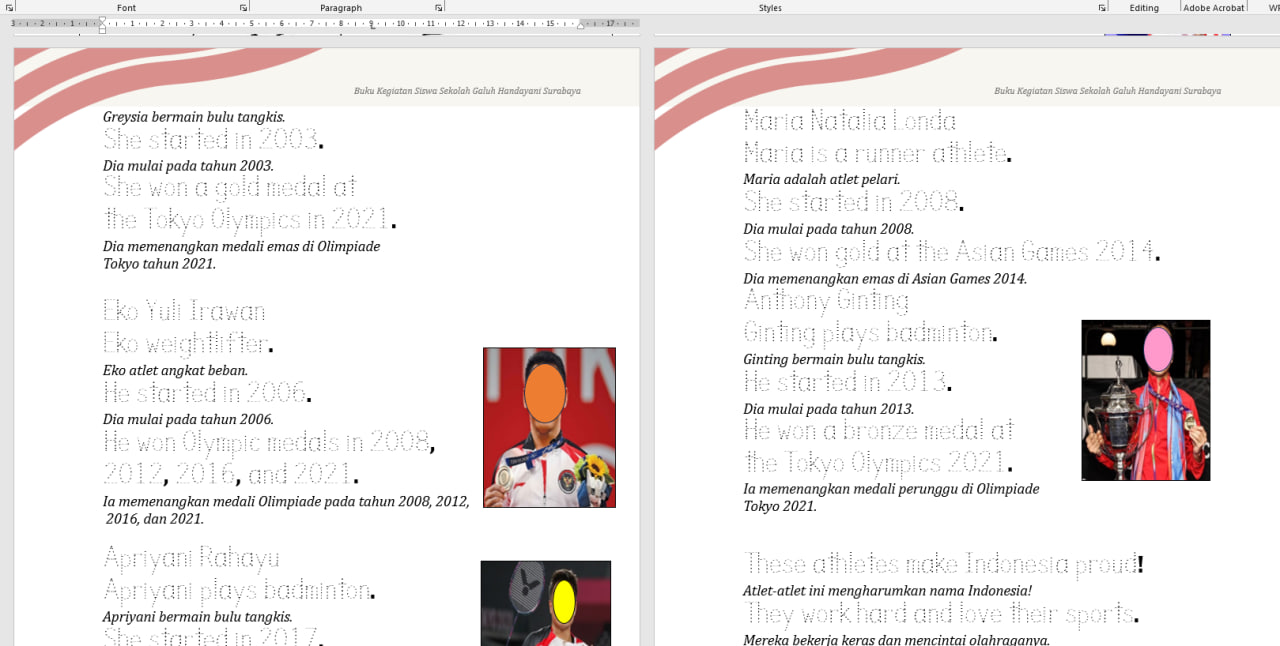Select the weightlifter photo with orange face
The height and width of the screenshot is (646, 1280).
coord(549,427)
